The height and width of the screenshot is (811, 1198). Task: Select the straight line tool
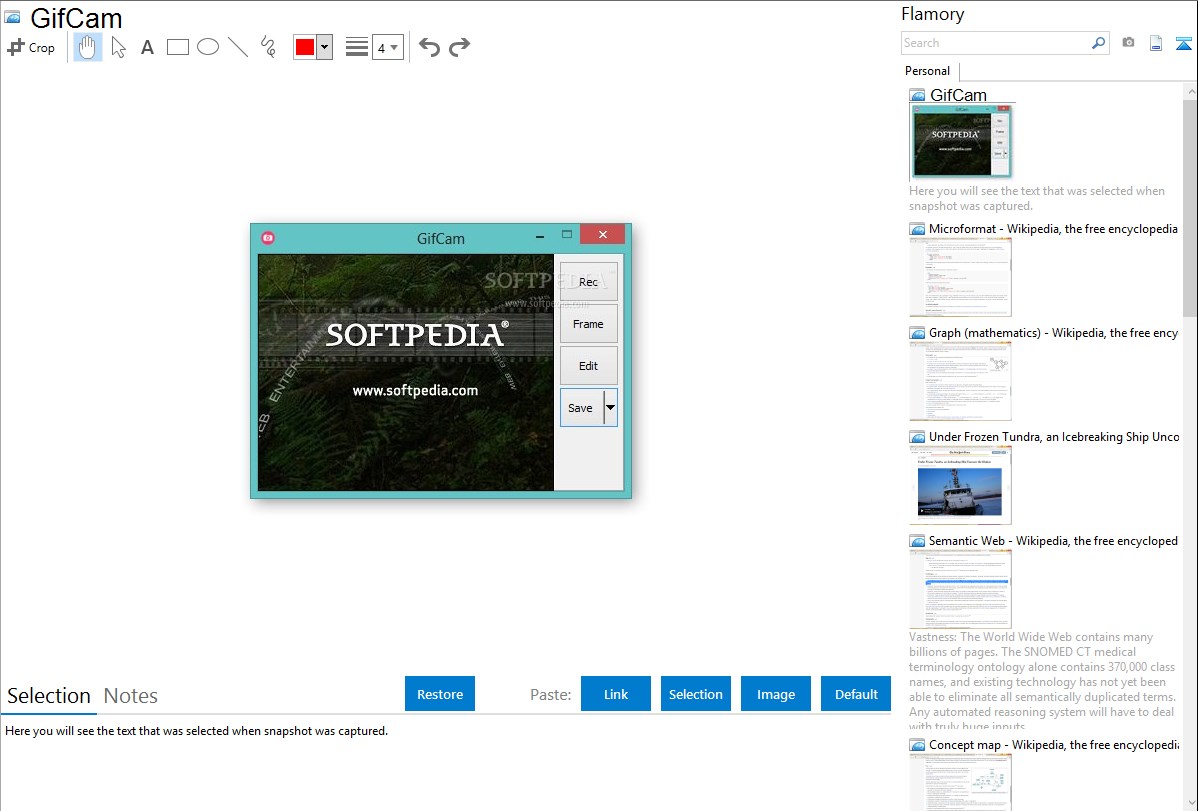click(238, 47)
